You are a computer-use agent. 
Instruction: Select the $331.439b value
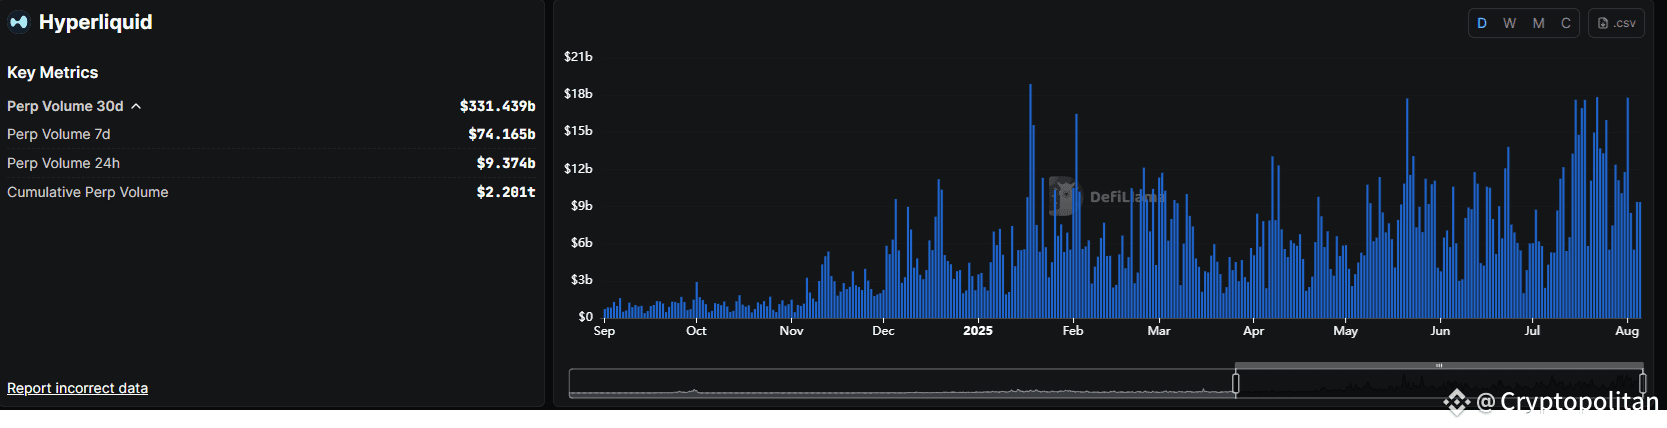[497, 106]
